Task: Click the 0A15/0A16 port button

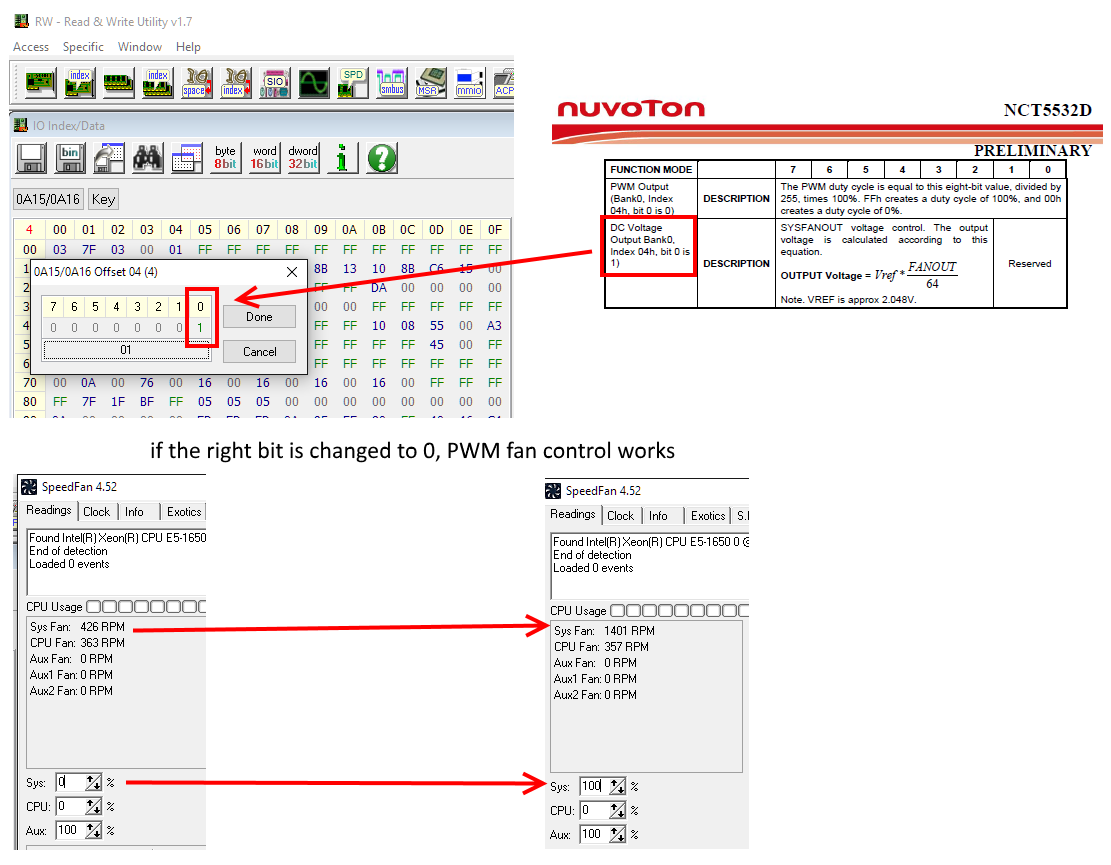Action: [48, 199]
